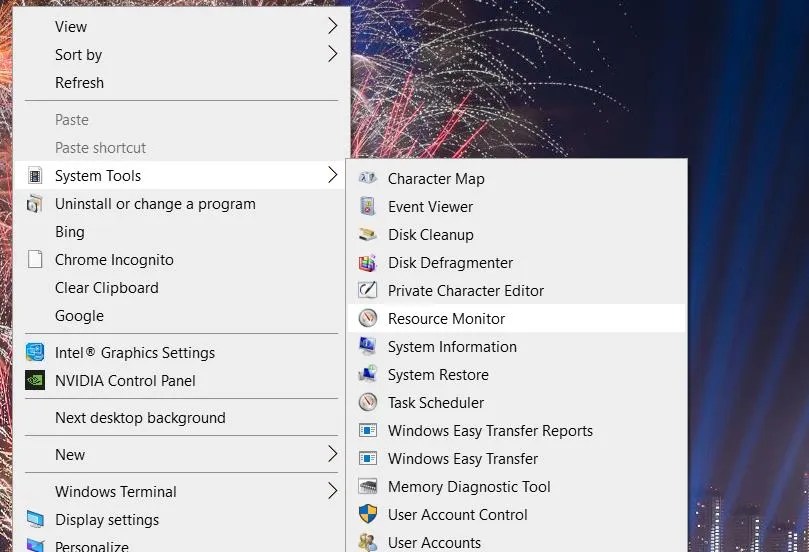The width and height of the screenshot is (809, 552).
Task: Launch Task Scheduler text entry
Action: (436, 402)
